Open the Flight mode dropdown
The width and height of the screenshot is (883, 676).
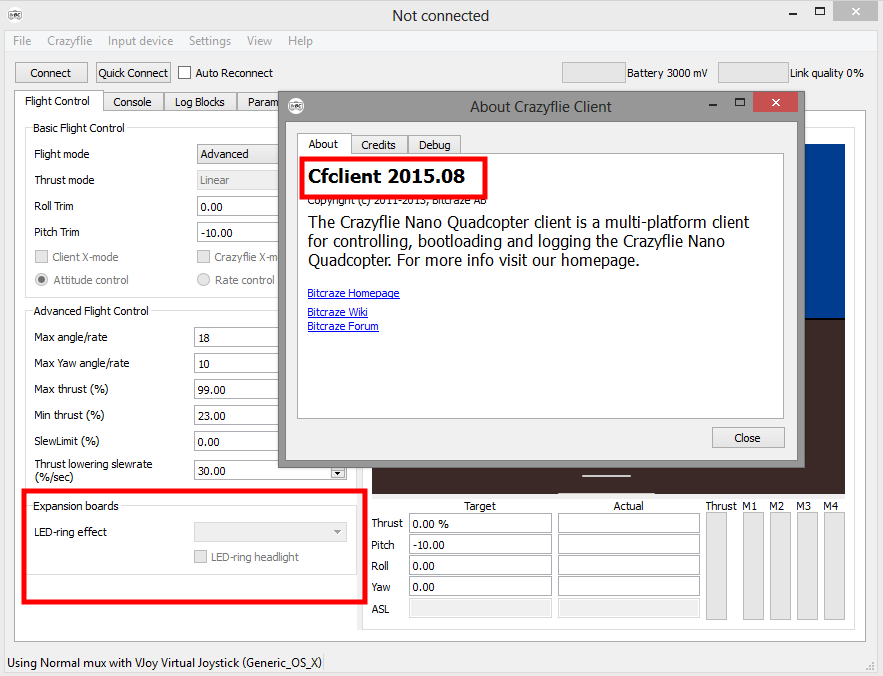238,154
